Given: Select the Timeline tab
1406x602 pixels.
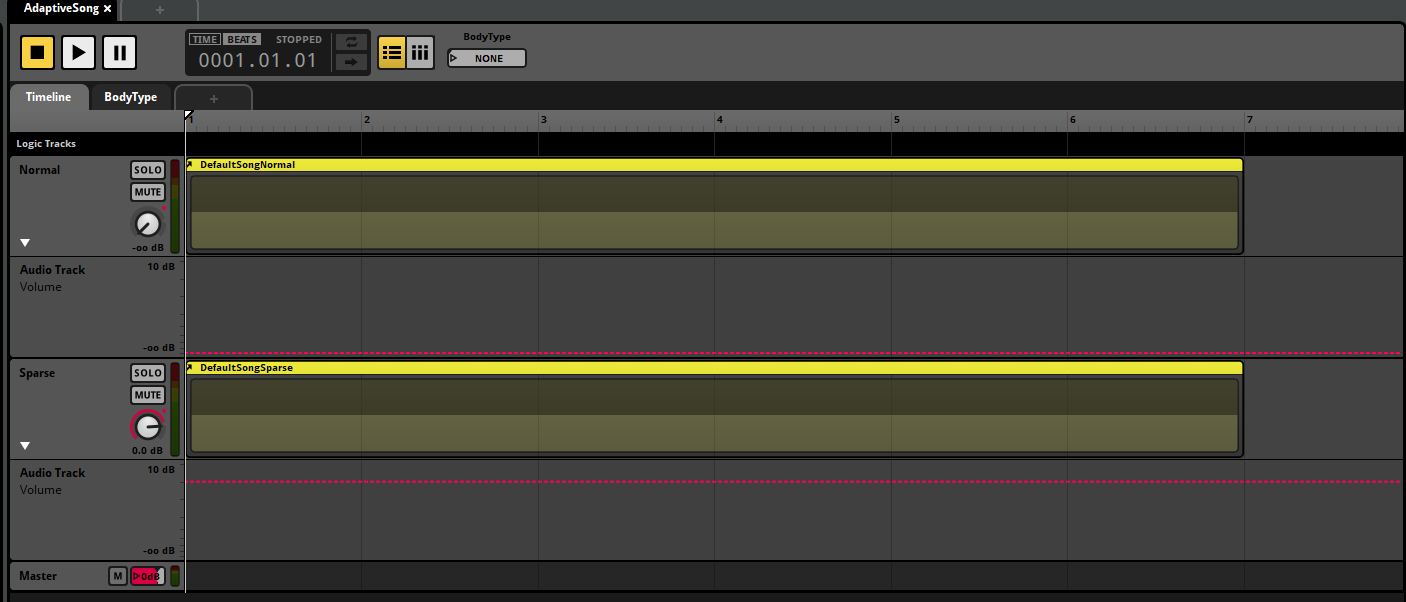Looking at the screenshot, I should (x=48, y=97).
